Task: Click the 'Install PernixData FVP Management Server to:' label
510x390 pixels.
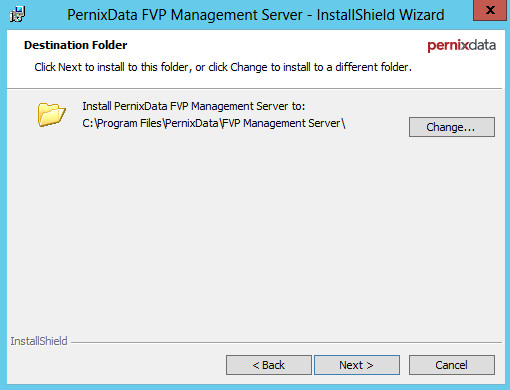Action: 194,106
